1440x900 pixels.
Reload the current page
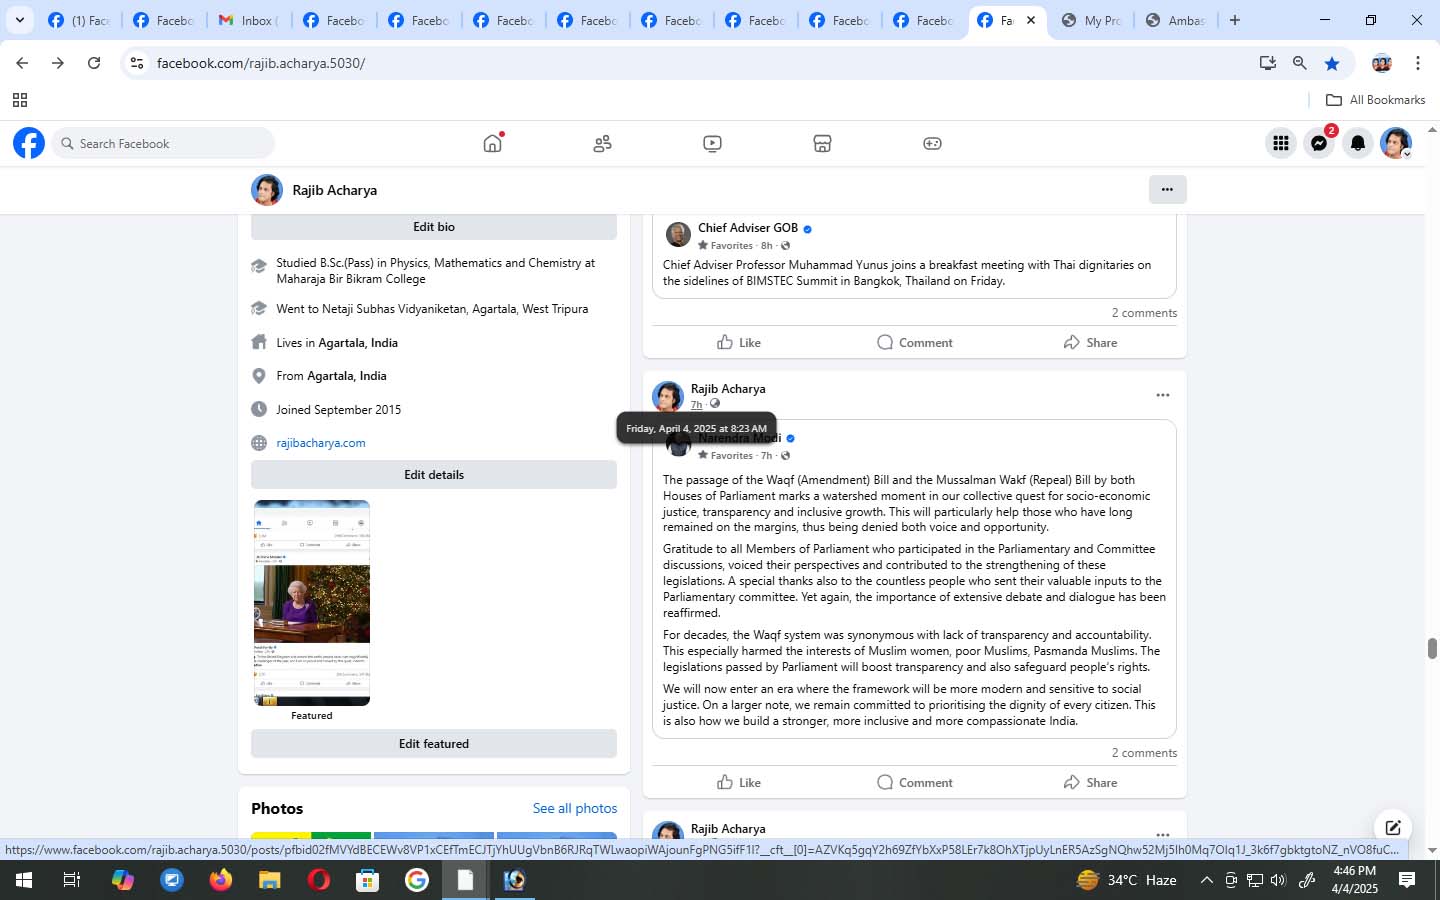click(x=94, y=63)
